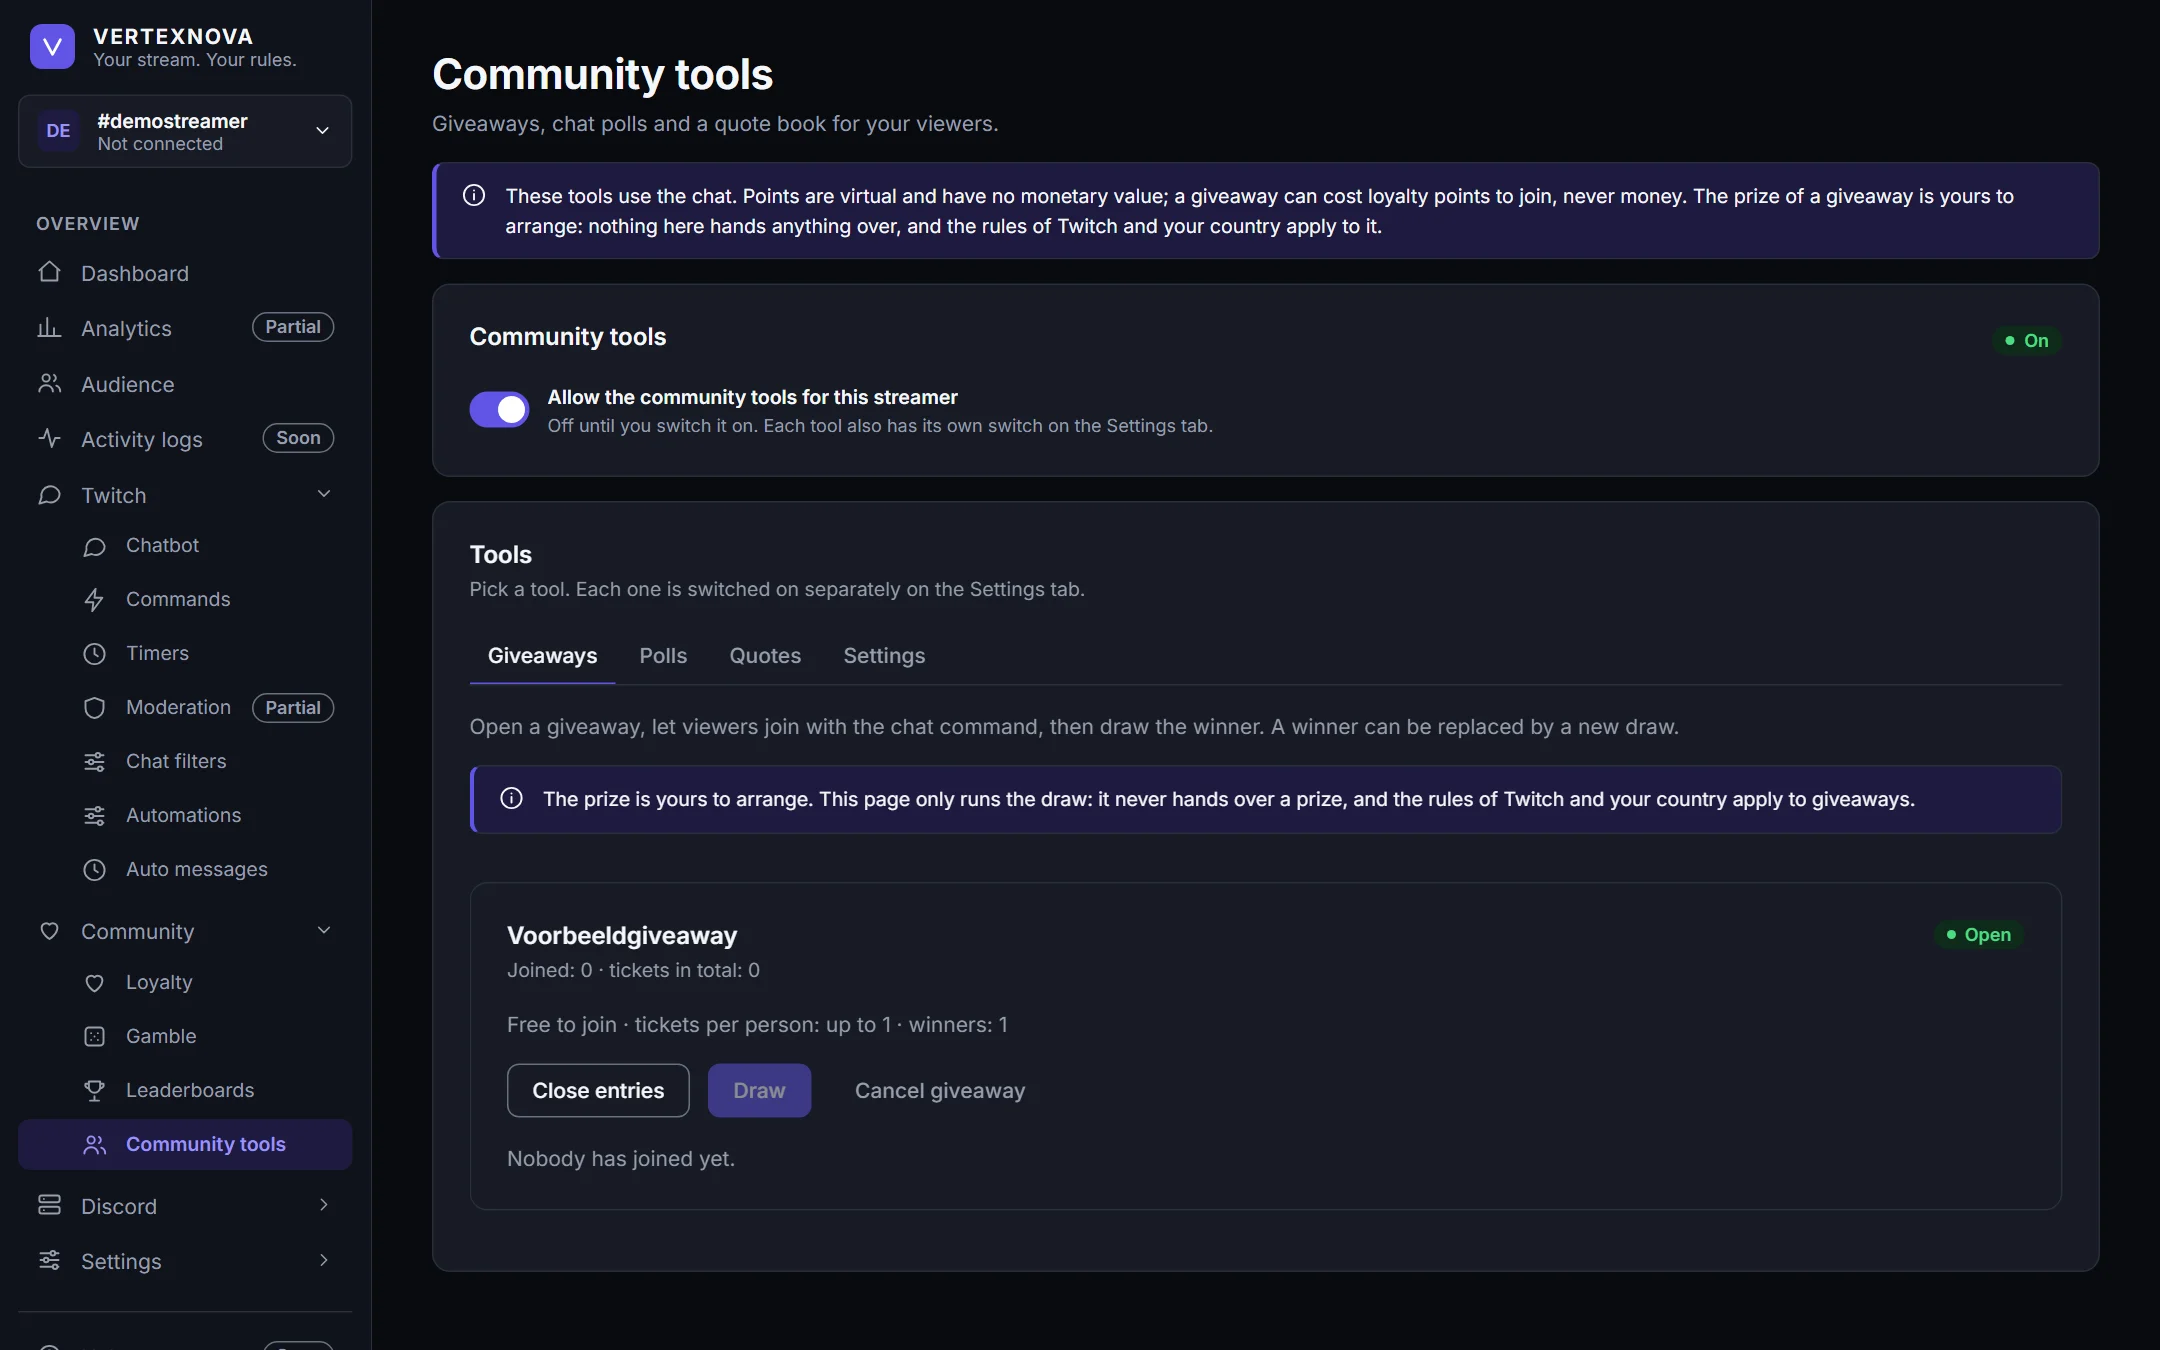This screenshot has height=1350, width=2160.
Task: Expand the Settings sidebar section chevron
Action: (324, 1260)
